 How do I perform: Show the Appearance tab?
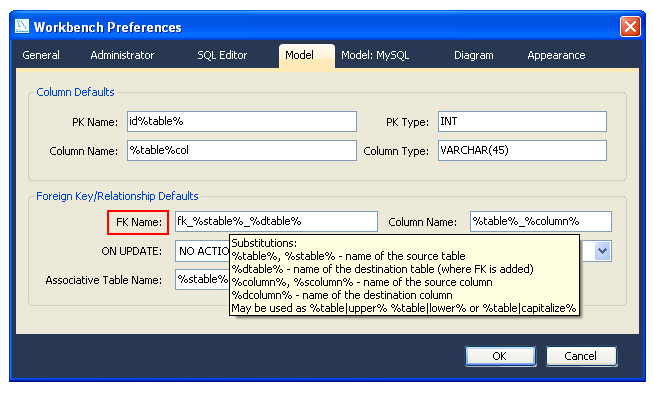tap(556, 55)
